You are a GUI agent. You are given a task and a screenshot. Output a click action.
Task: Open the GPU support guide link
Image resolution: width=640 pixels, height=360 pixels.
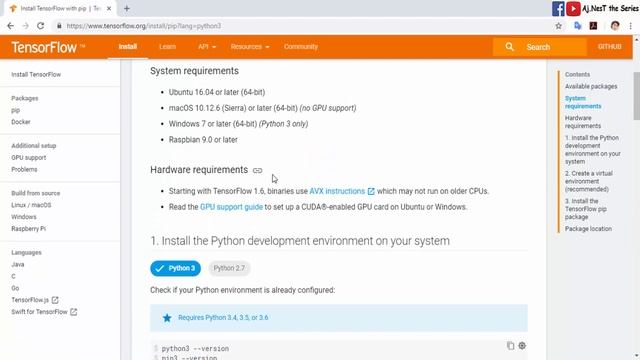tap(231, 207)
